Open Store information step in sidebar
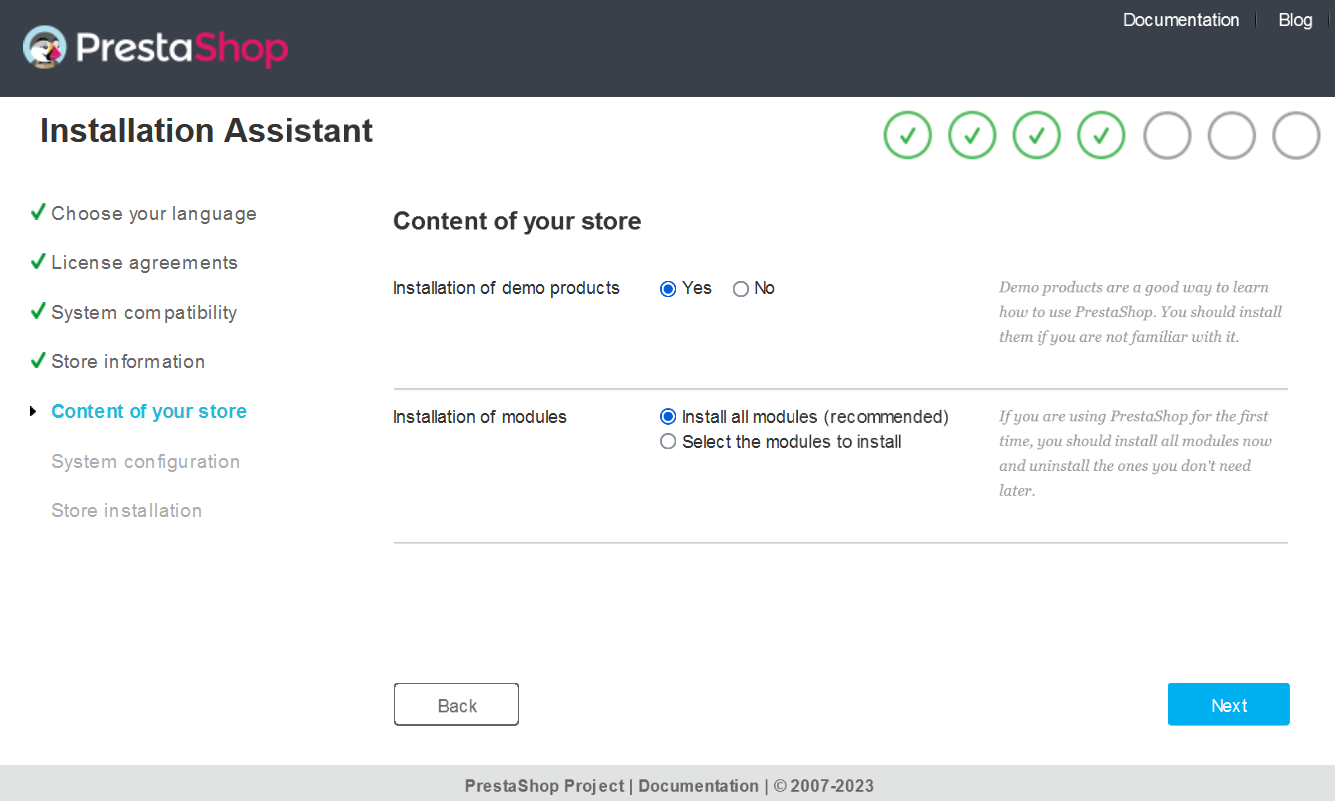The height and width of the screenshot is (801, 1335). point(128,362)
